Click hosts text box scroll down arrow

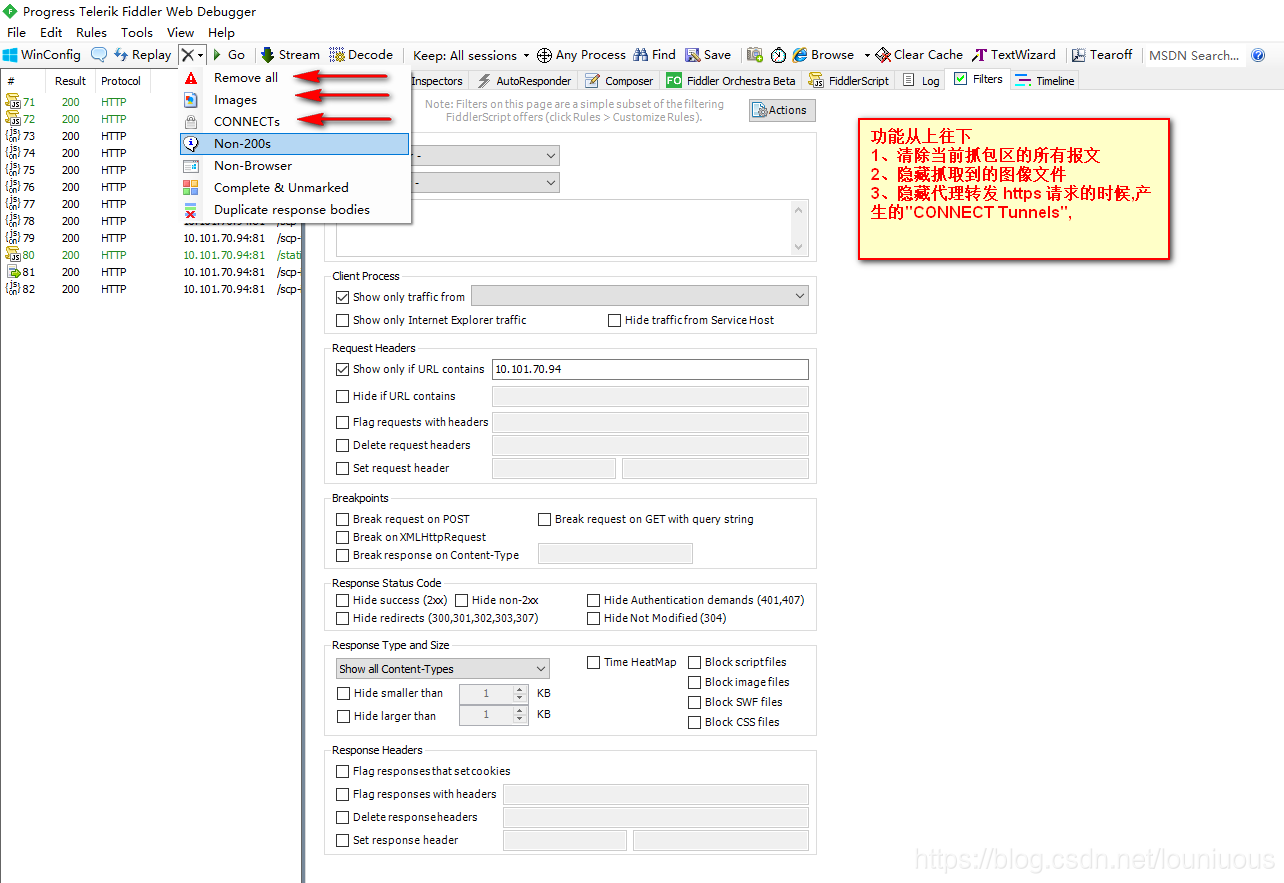pos(799,246)
